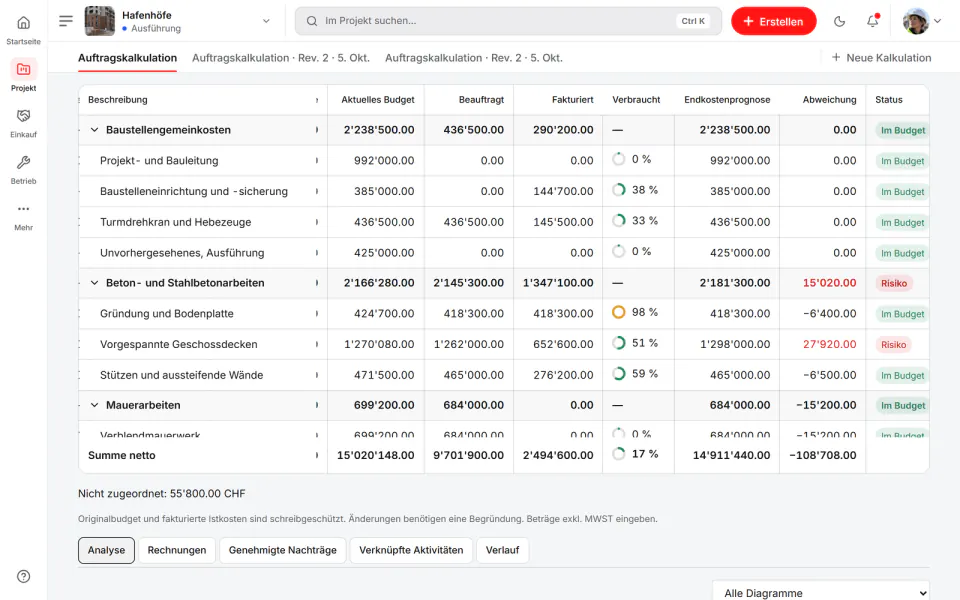Collapse Beton- und Stahlbetonarbeiten group

(94, 283)
